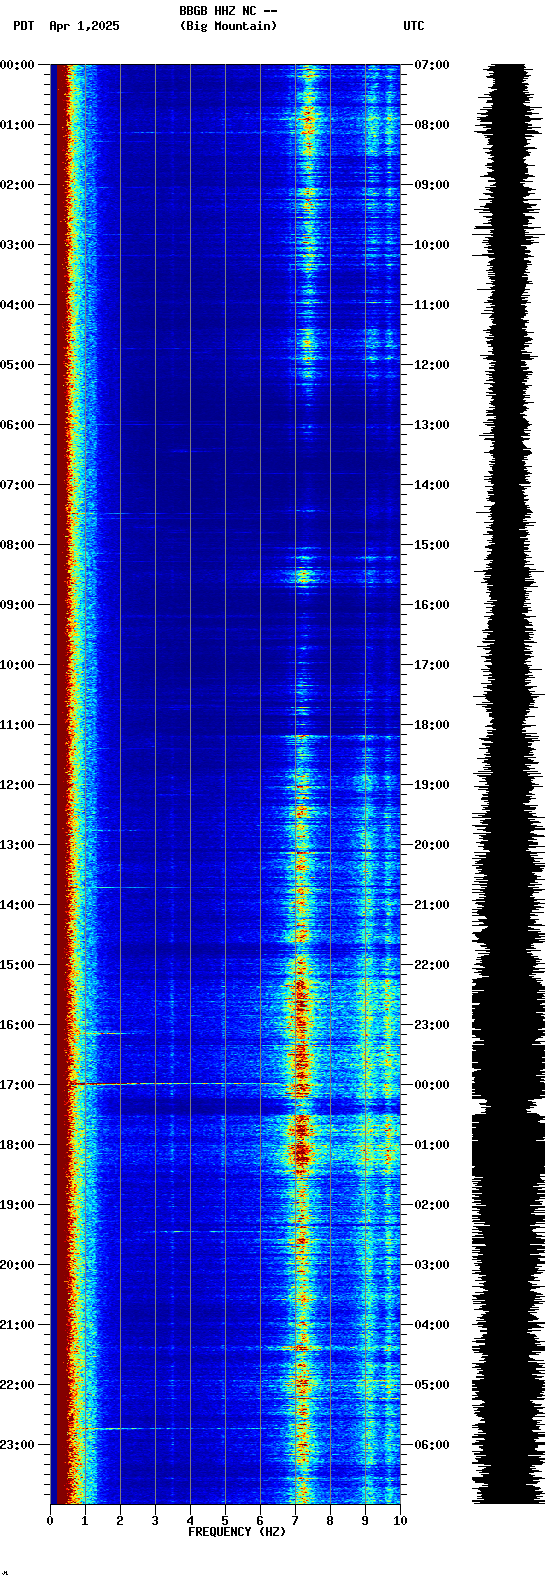Click the UTC '03:00' time label
Viewport: 552px width, 1584px height.
point(431,1265)
